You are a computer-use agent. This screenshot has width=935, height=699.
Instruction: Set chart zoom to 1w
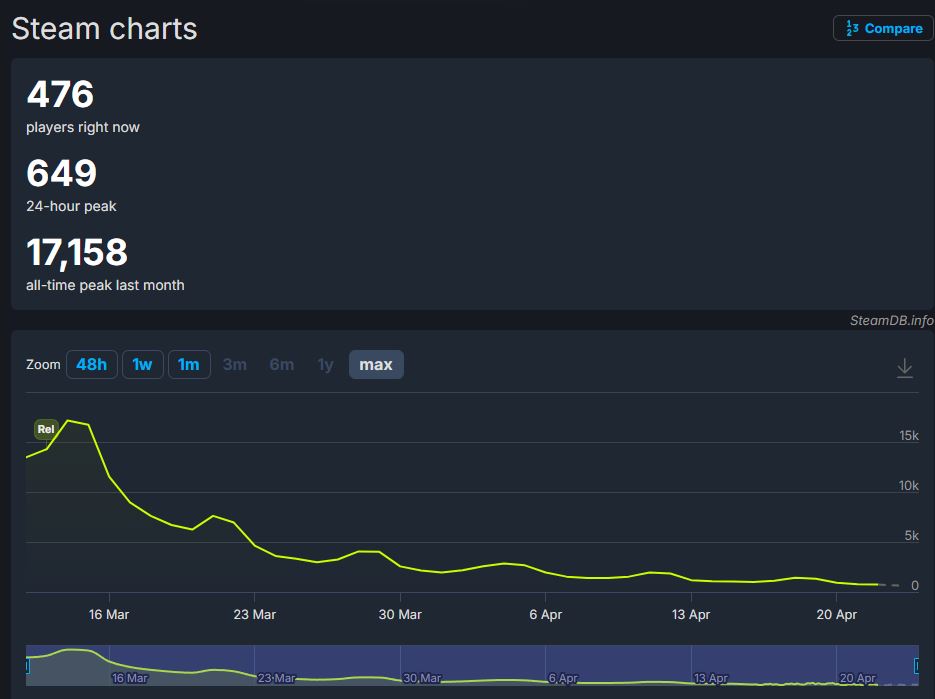143,364
